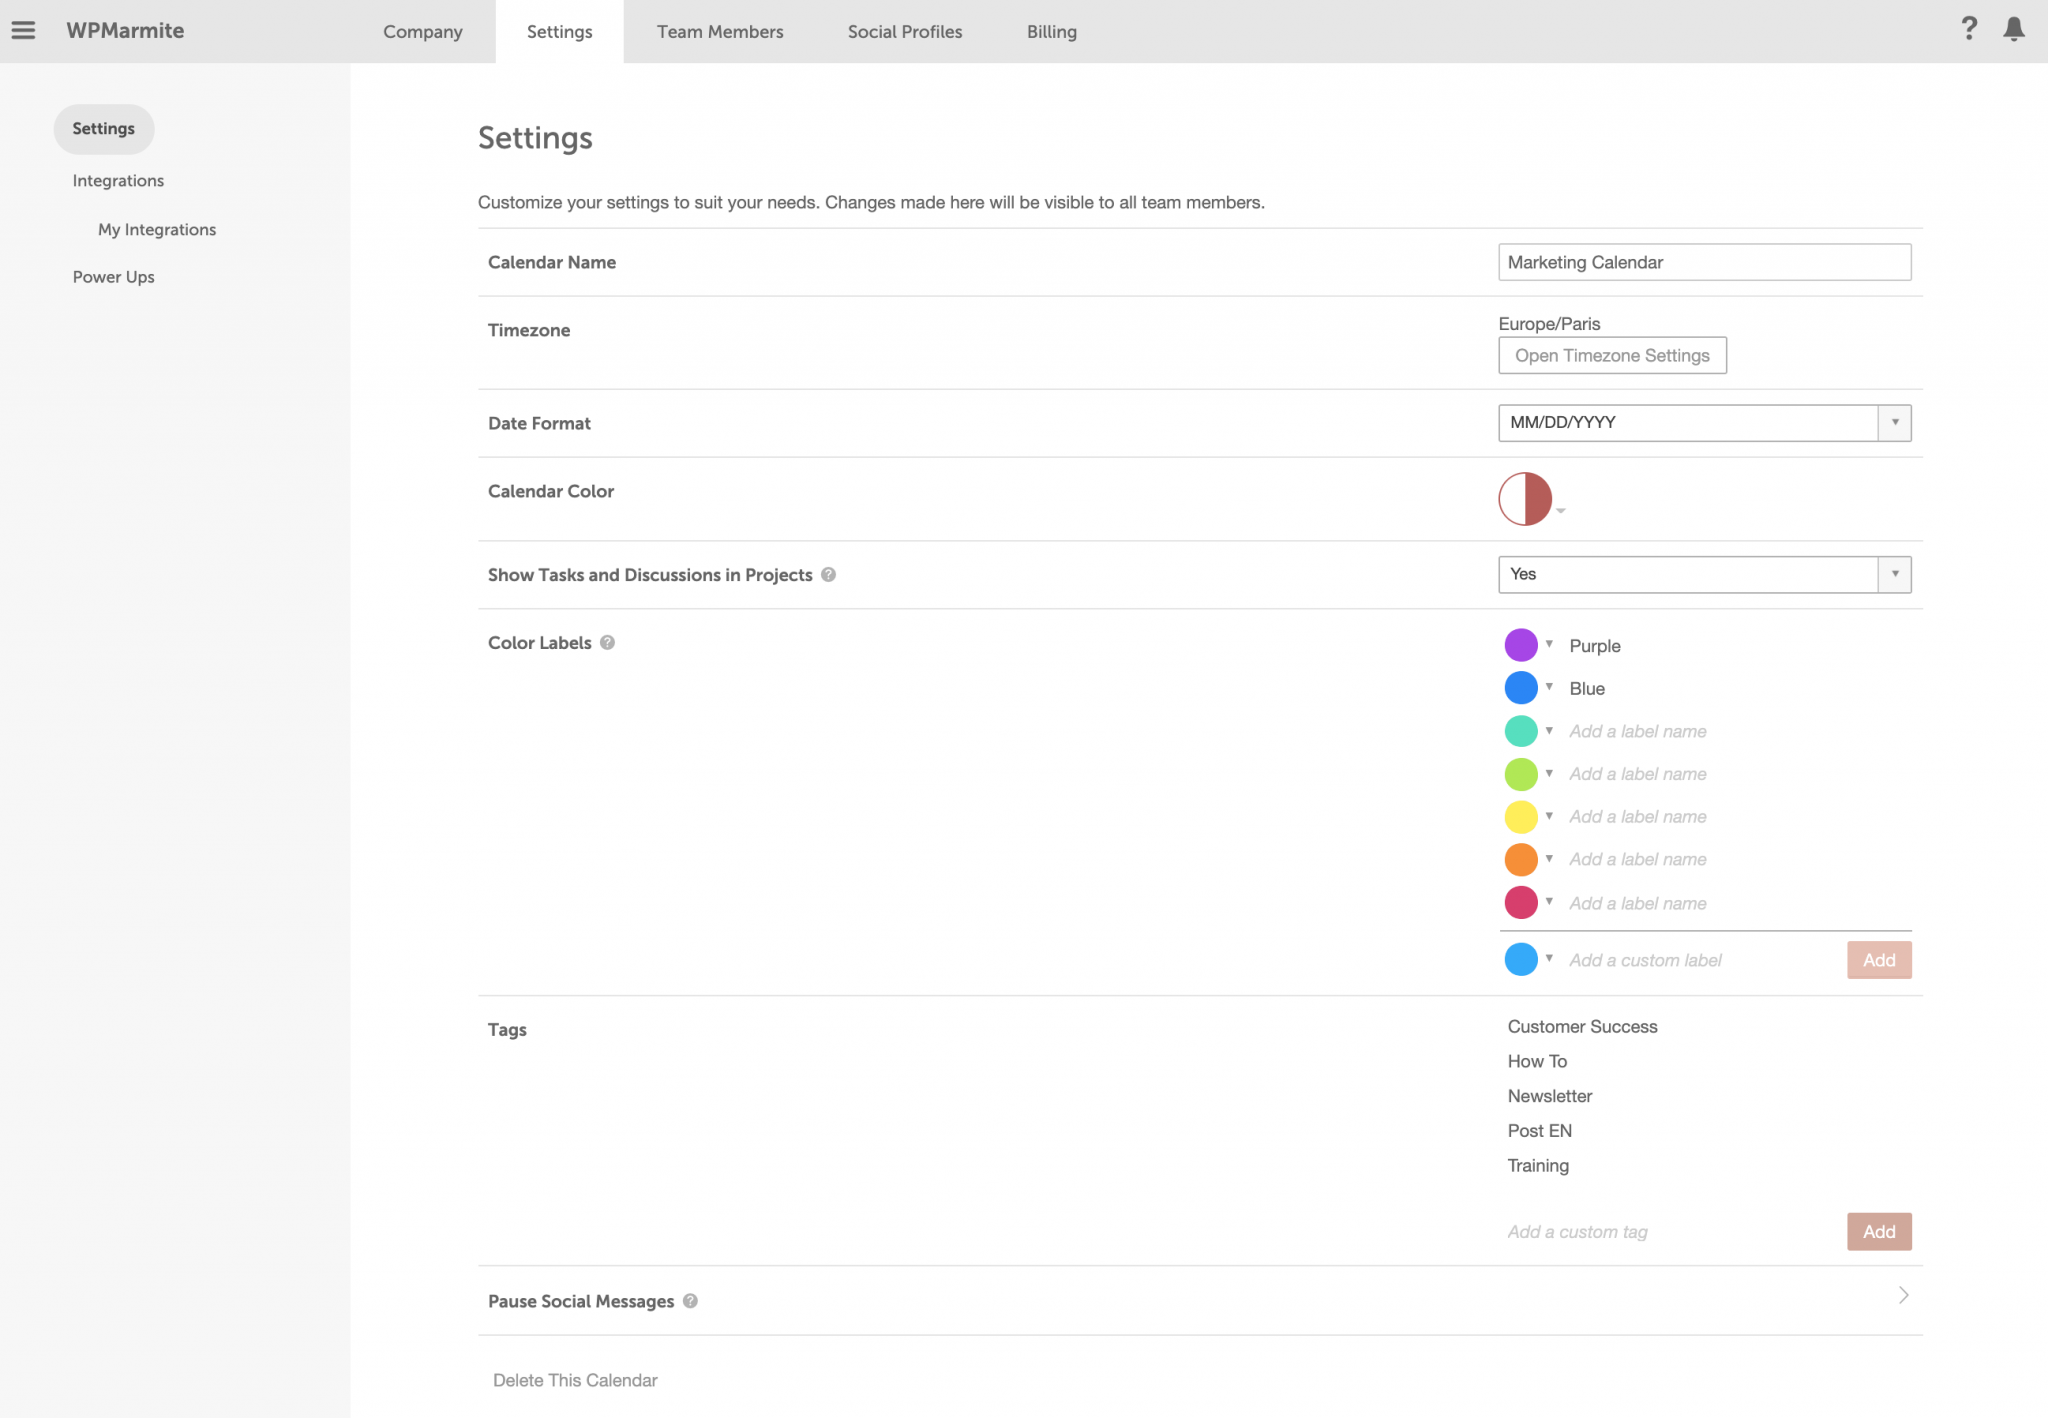Click help icon beside Pause Social Messages
Image resolution: width=2048 pixels, height=1418 pixels.
(x=690, y=1300)
